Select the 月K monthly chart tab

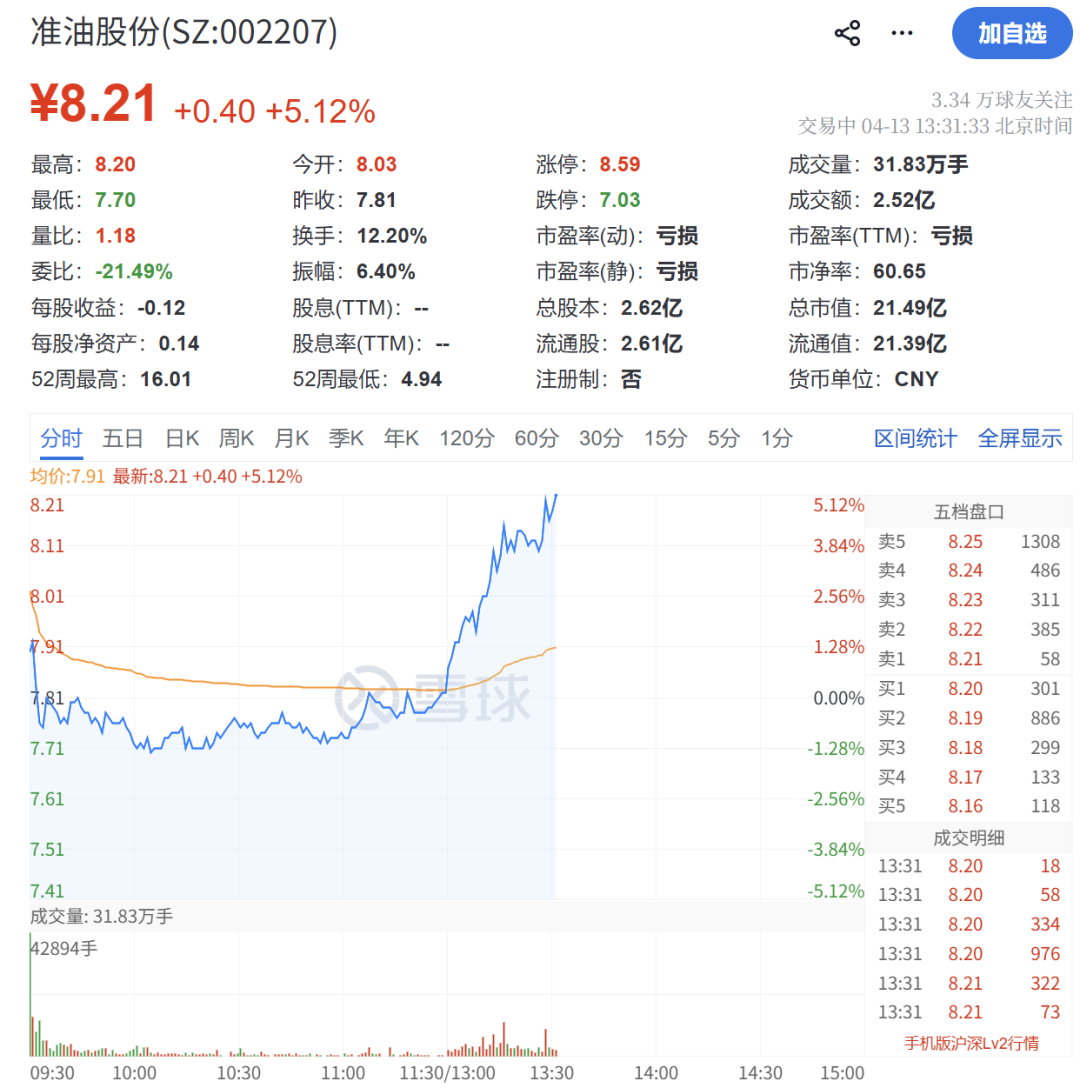tap(290, 437)
